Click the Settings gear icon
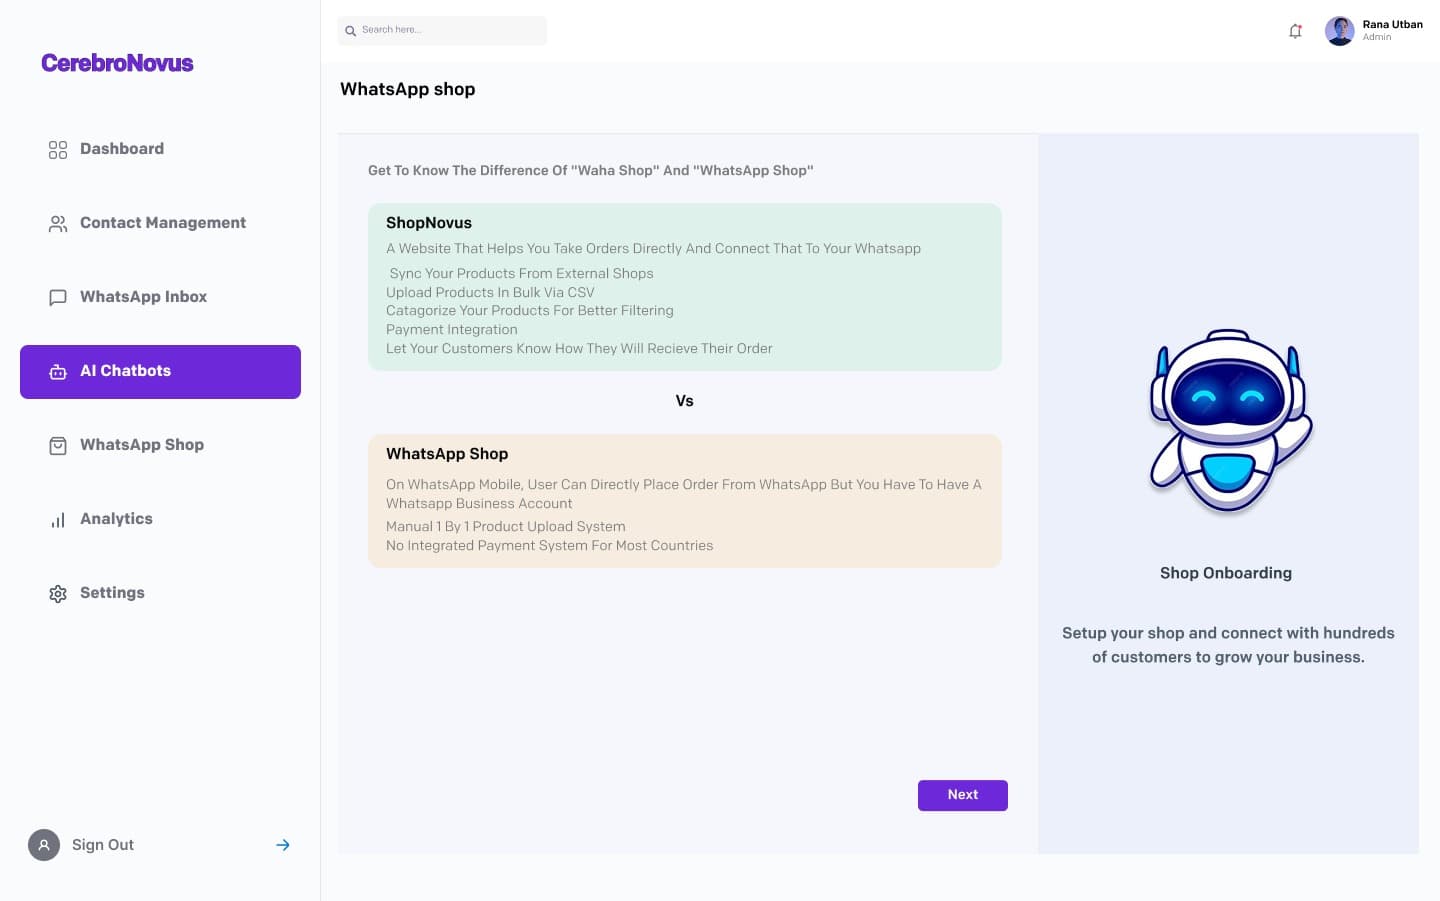 (x=58, y=593)
